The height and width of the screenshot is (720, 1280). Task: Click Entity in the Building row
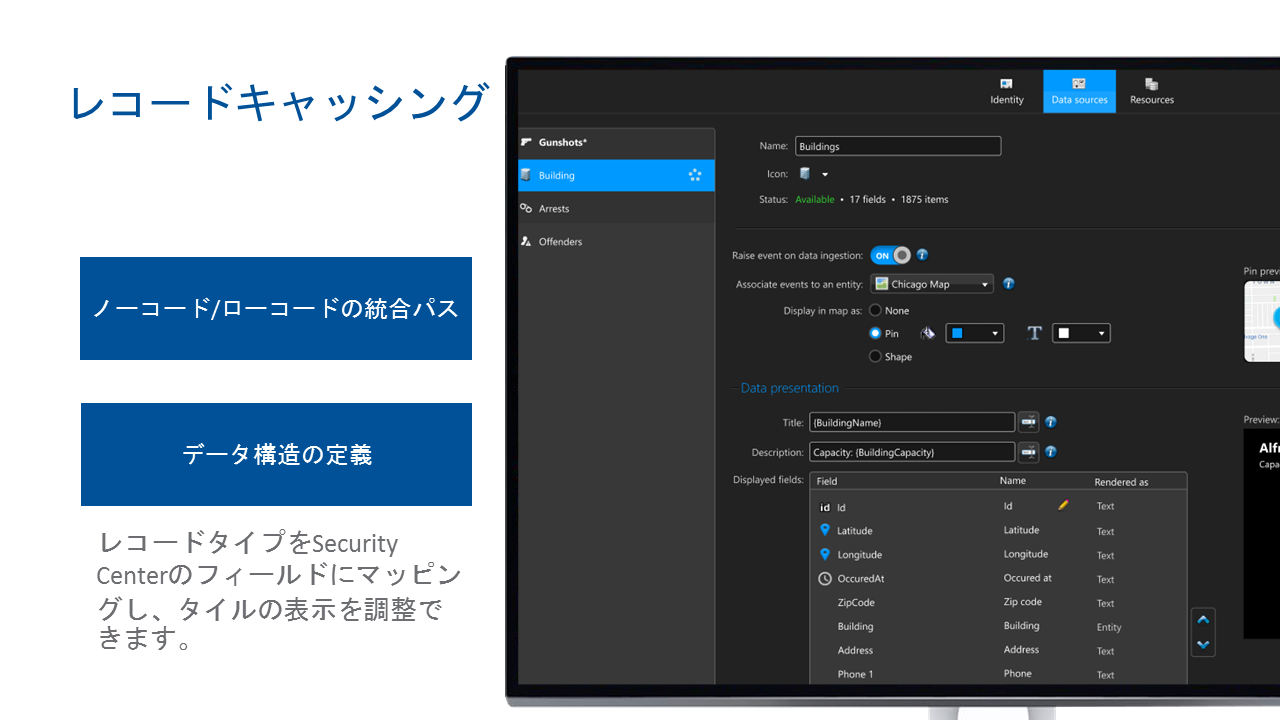(x=1109, y=627)
